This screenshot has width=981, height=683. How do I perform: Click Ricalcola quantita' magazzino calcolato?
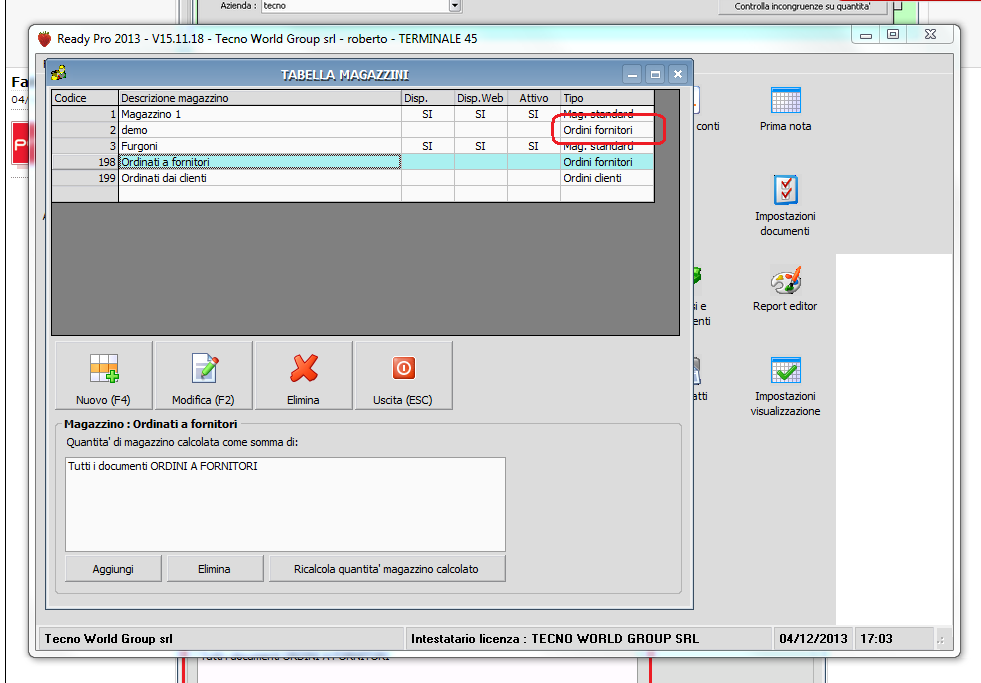click(387, 569)
